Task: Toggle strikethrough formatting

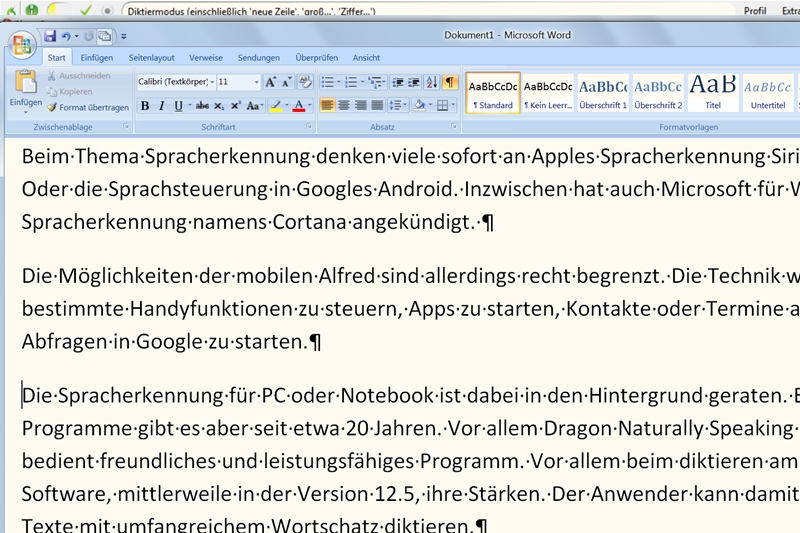Action: coord(202,106)
